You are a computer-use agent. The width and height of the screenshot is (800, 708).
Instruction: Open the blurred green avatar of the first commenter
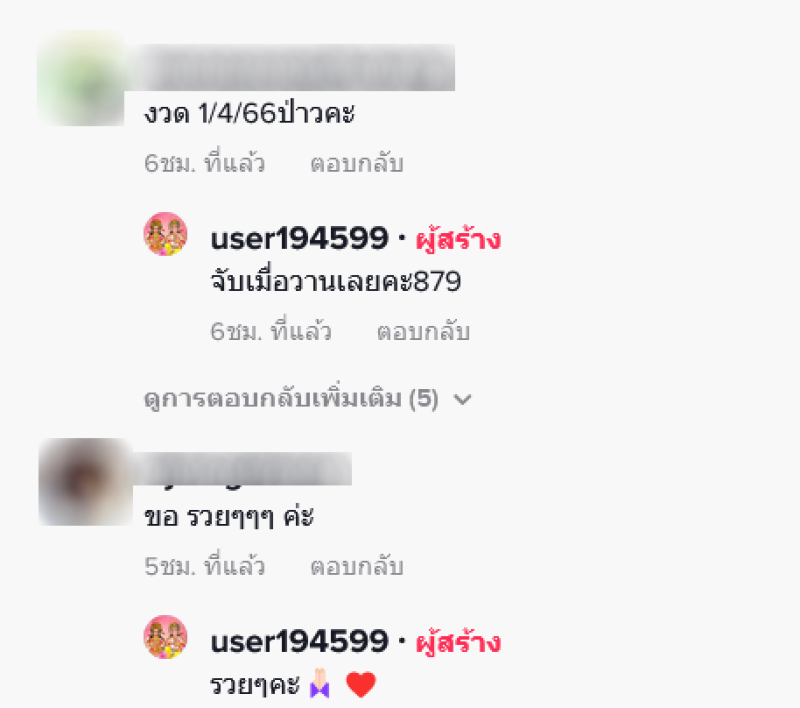[82, 78]
